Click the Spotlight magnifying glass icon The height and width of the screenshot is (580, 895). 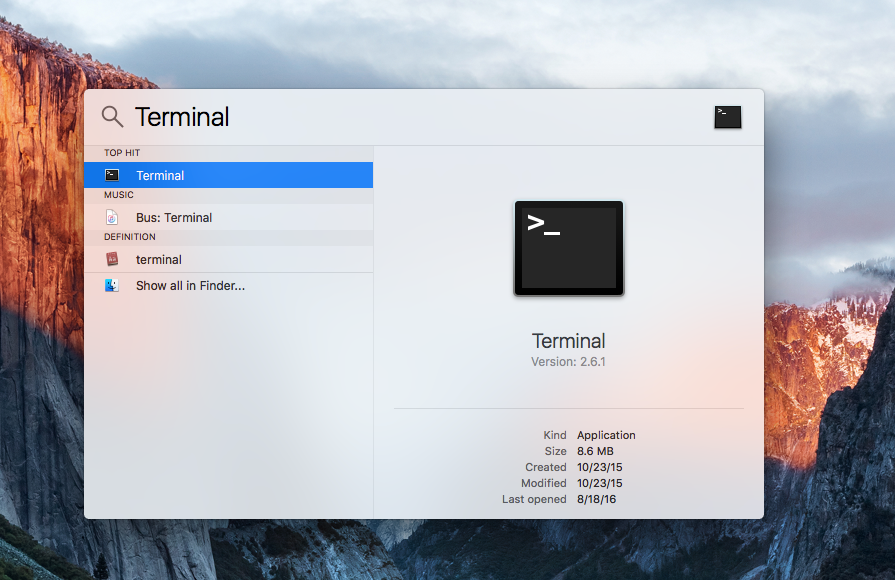coord(112,116)
